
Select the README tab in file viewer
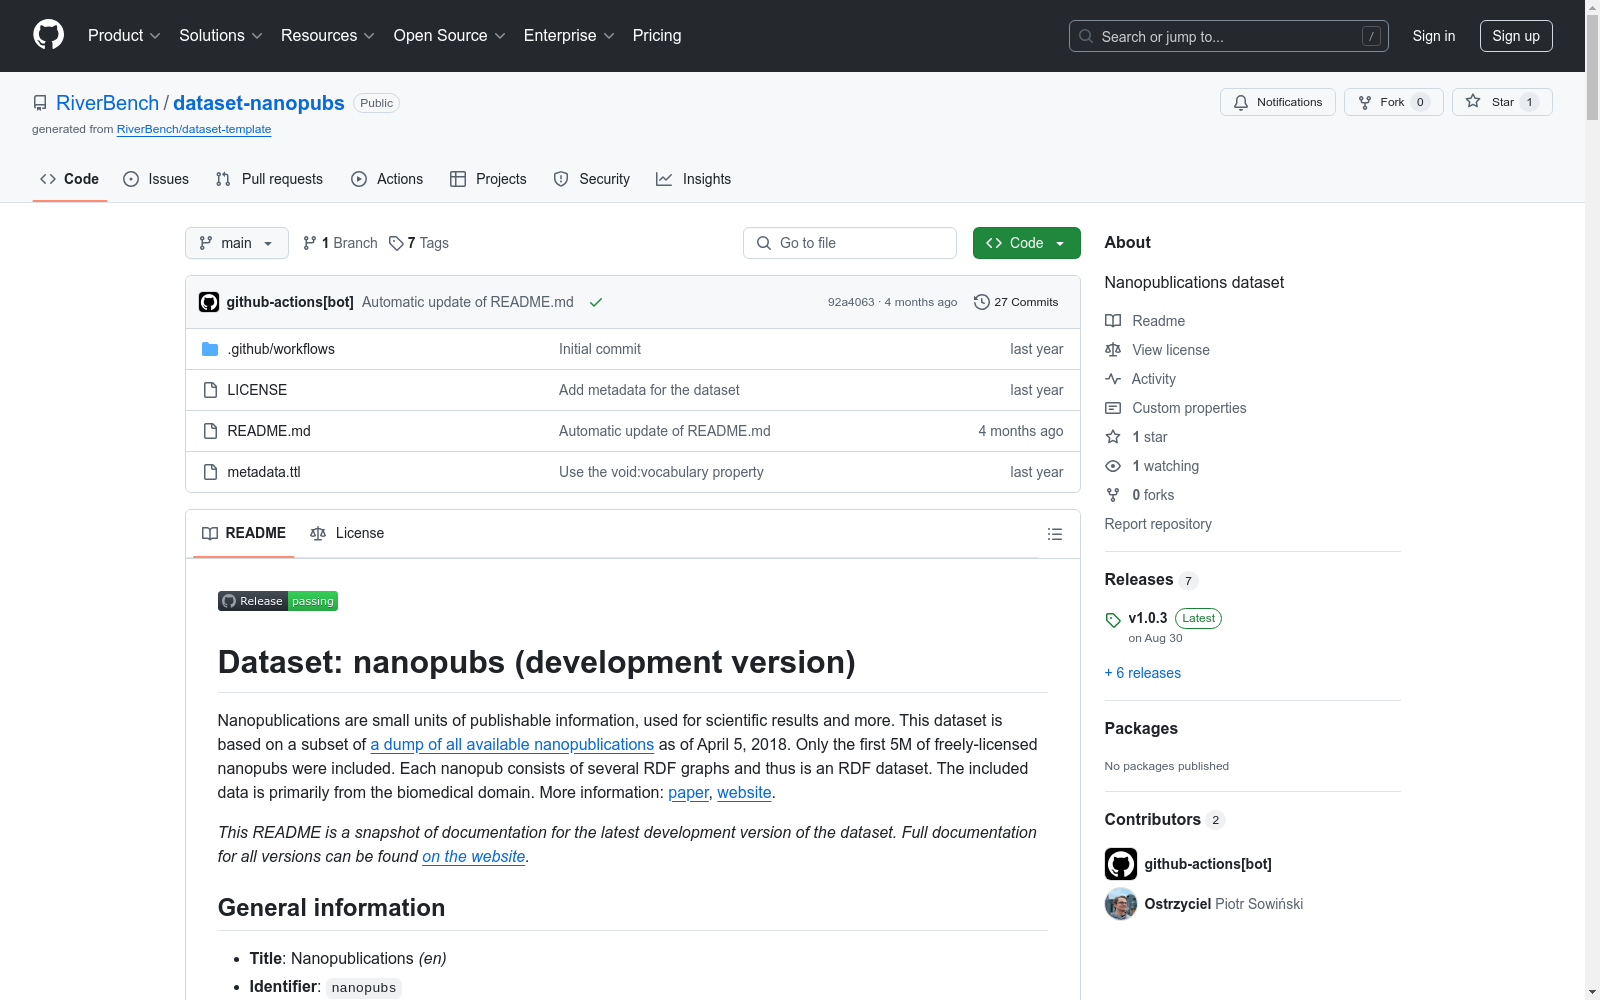(x=244, y=533)
